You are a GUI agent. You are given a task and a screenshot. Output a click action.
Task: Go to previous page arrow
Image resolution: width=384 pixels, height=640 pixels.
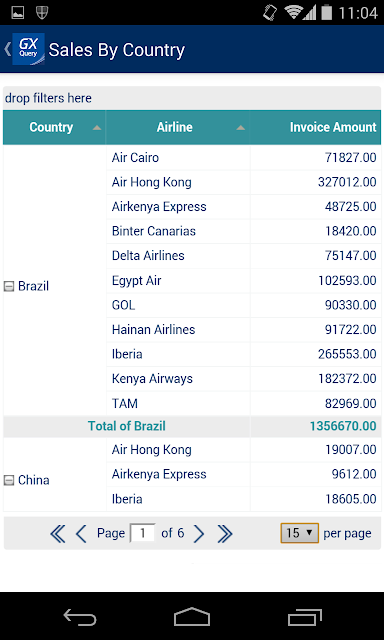[81, 534]
